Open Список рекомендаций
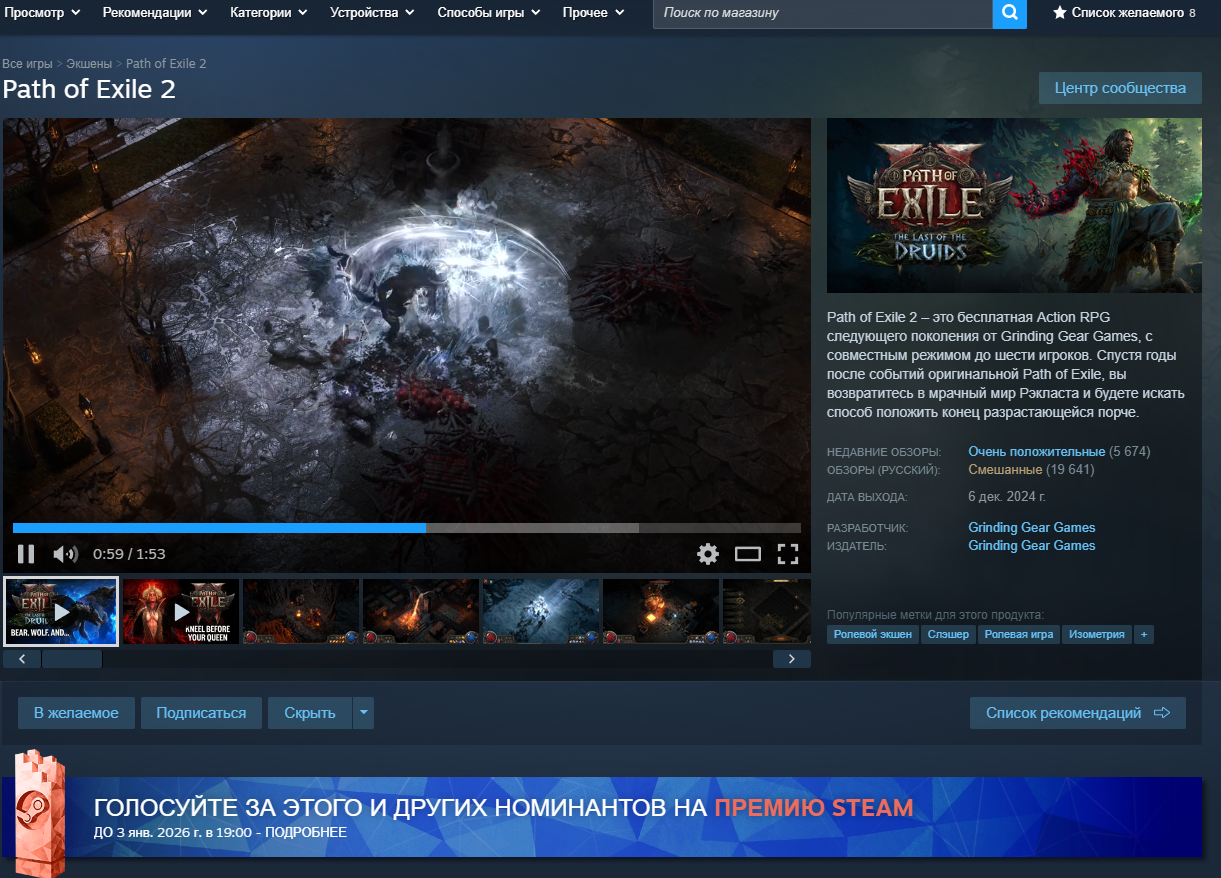Screen dimensions: 1221x878 [x=1078, y=713]
